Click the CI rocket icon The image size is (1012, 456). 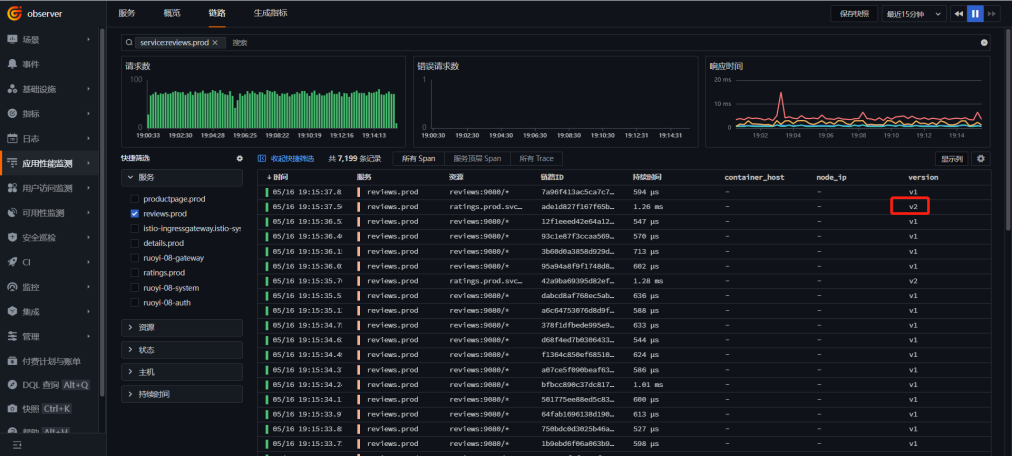point(12,262)
